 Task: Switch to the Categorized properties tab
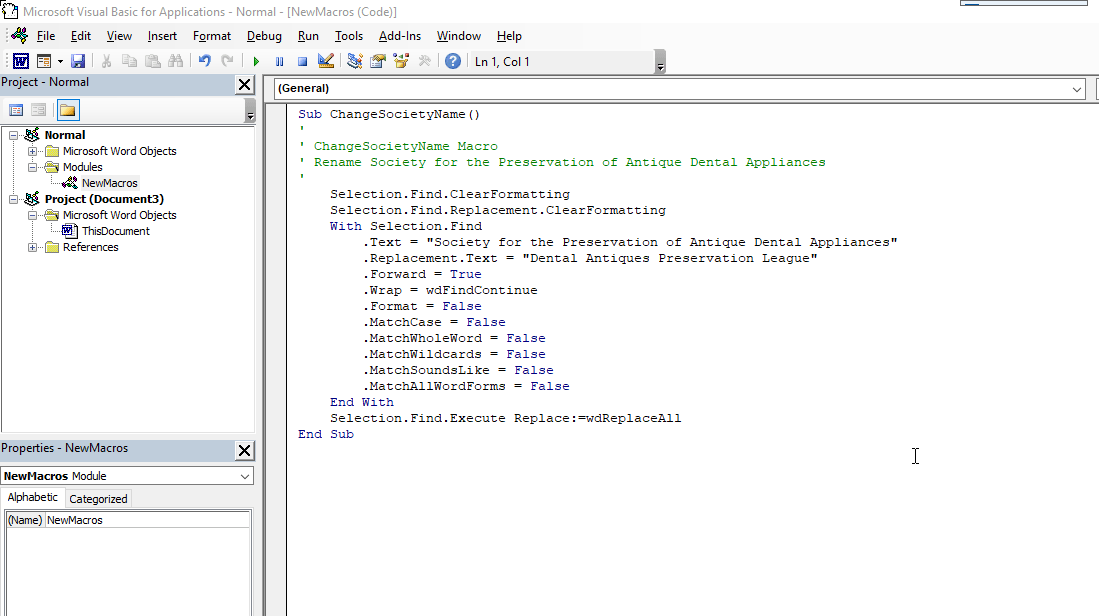click(97, 497)
